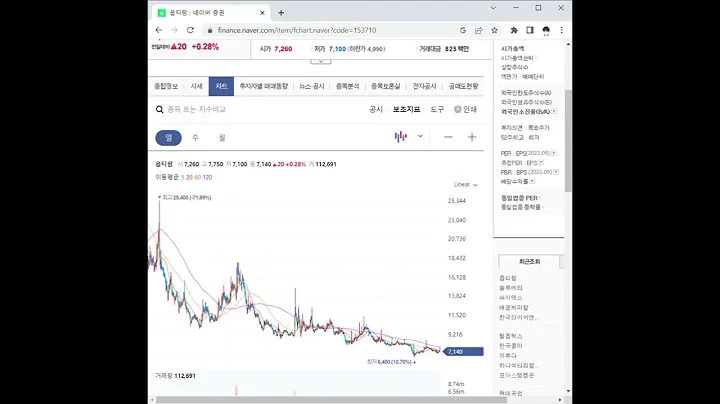Switch to the 시세 tab
This screenshot has width=720, height=404.
(x=197, y=86)
